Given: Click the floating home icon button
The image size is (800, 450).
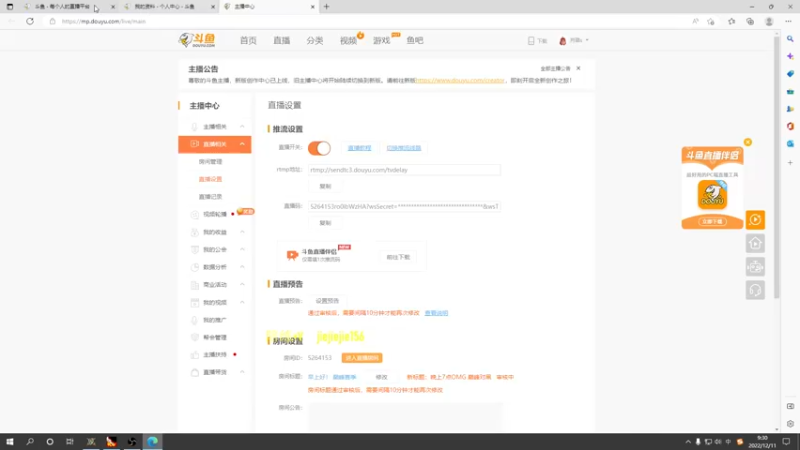Looking at the screenshot, I should click(755, 243).
